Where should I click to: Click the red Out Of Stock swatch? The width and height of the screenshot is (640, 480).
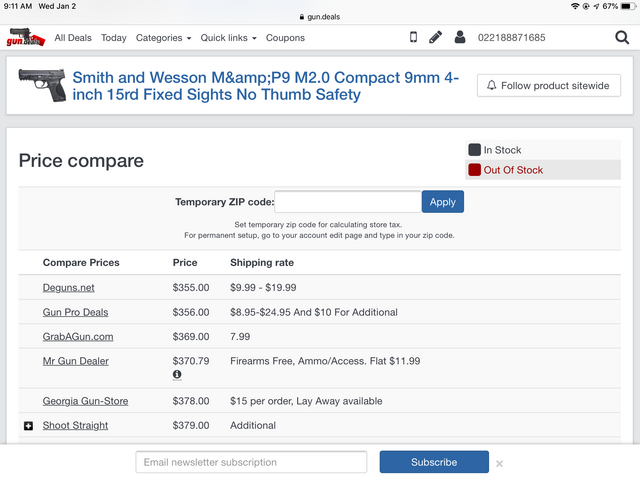click(474, 170)
